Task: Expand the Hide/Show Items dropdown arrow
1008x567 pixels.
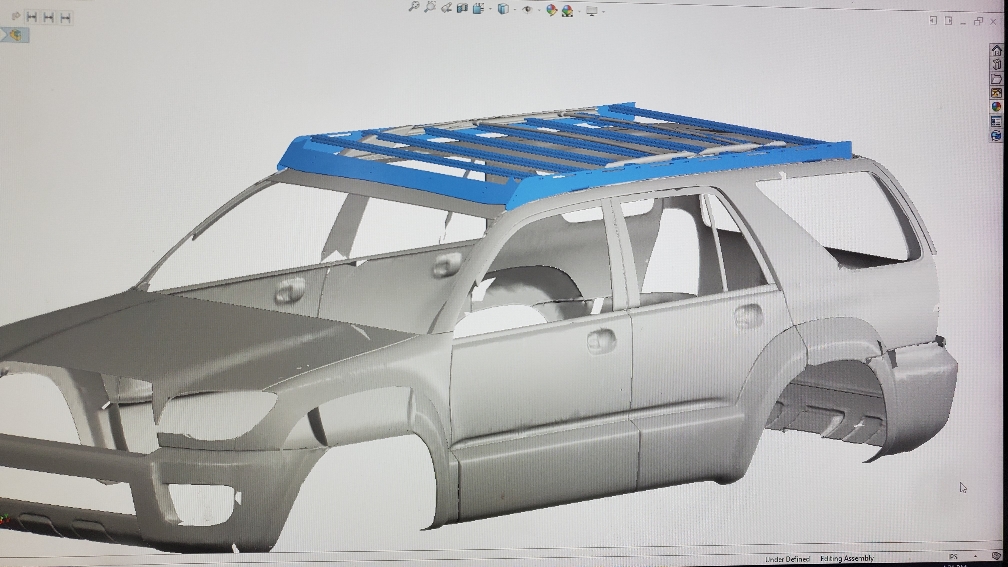Action: click(539, 10)
